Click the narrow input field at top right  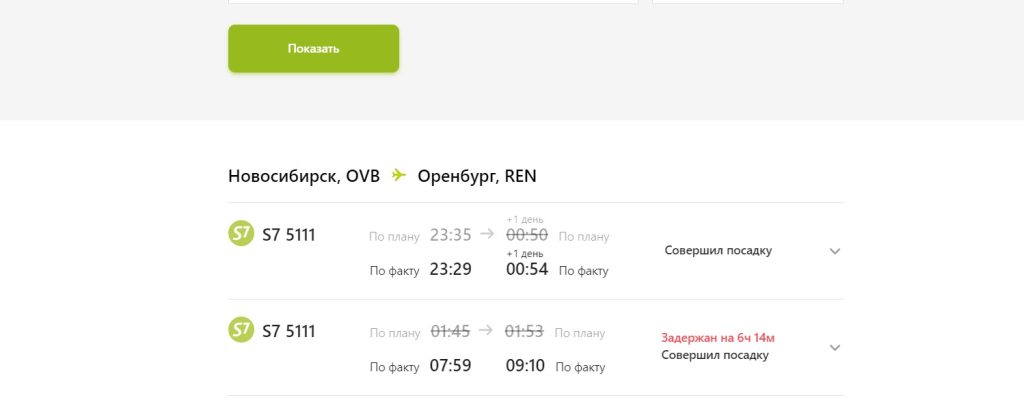(747, 1)
